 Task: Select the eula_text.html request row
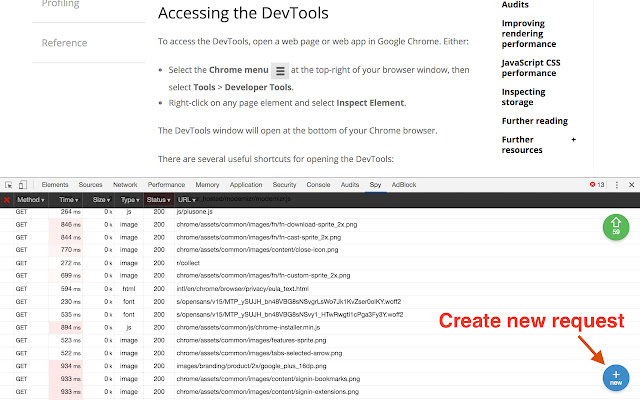coord(320,289)
